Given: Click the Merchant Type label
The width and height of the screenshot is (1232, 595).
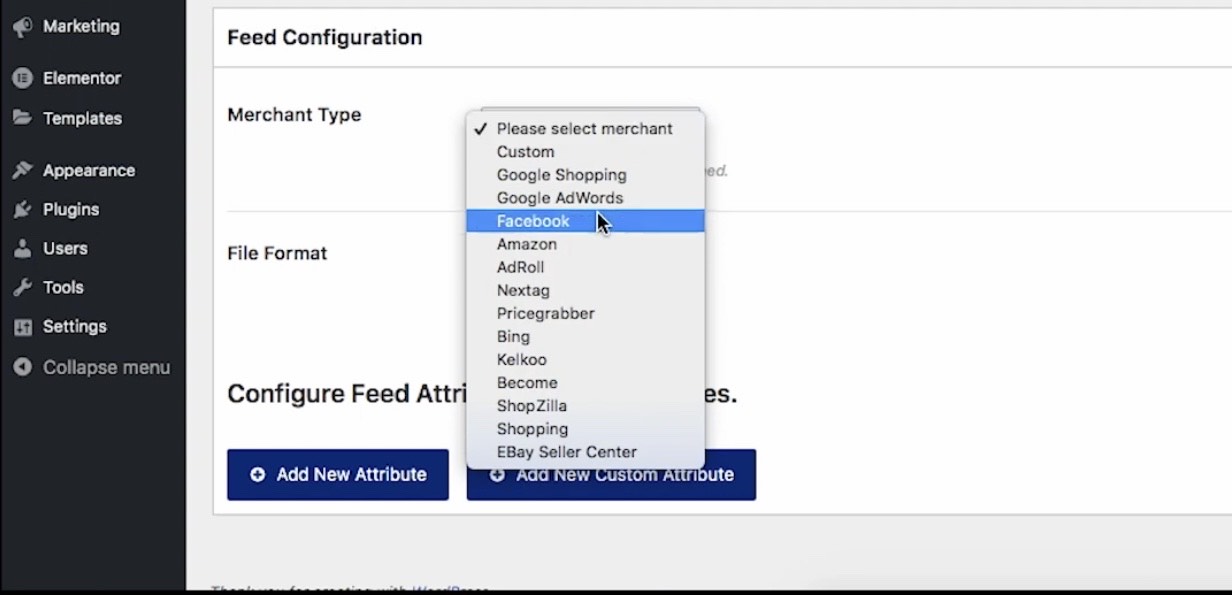Looking at the screenshot, I should coord(294,115).
